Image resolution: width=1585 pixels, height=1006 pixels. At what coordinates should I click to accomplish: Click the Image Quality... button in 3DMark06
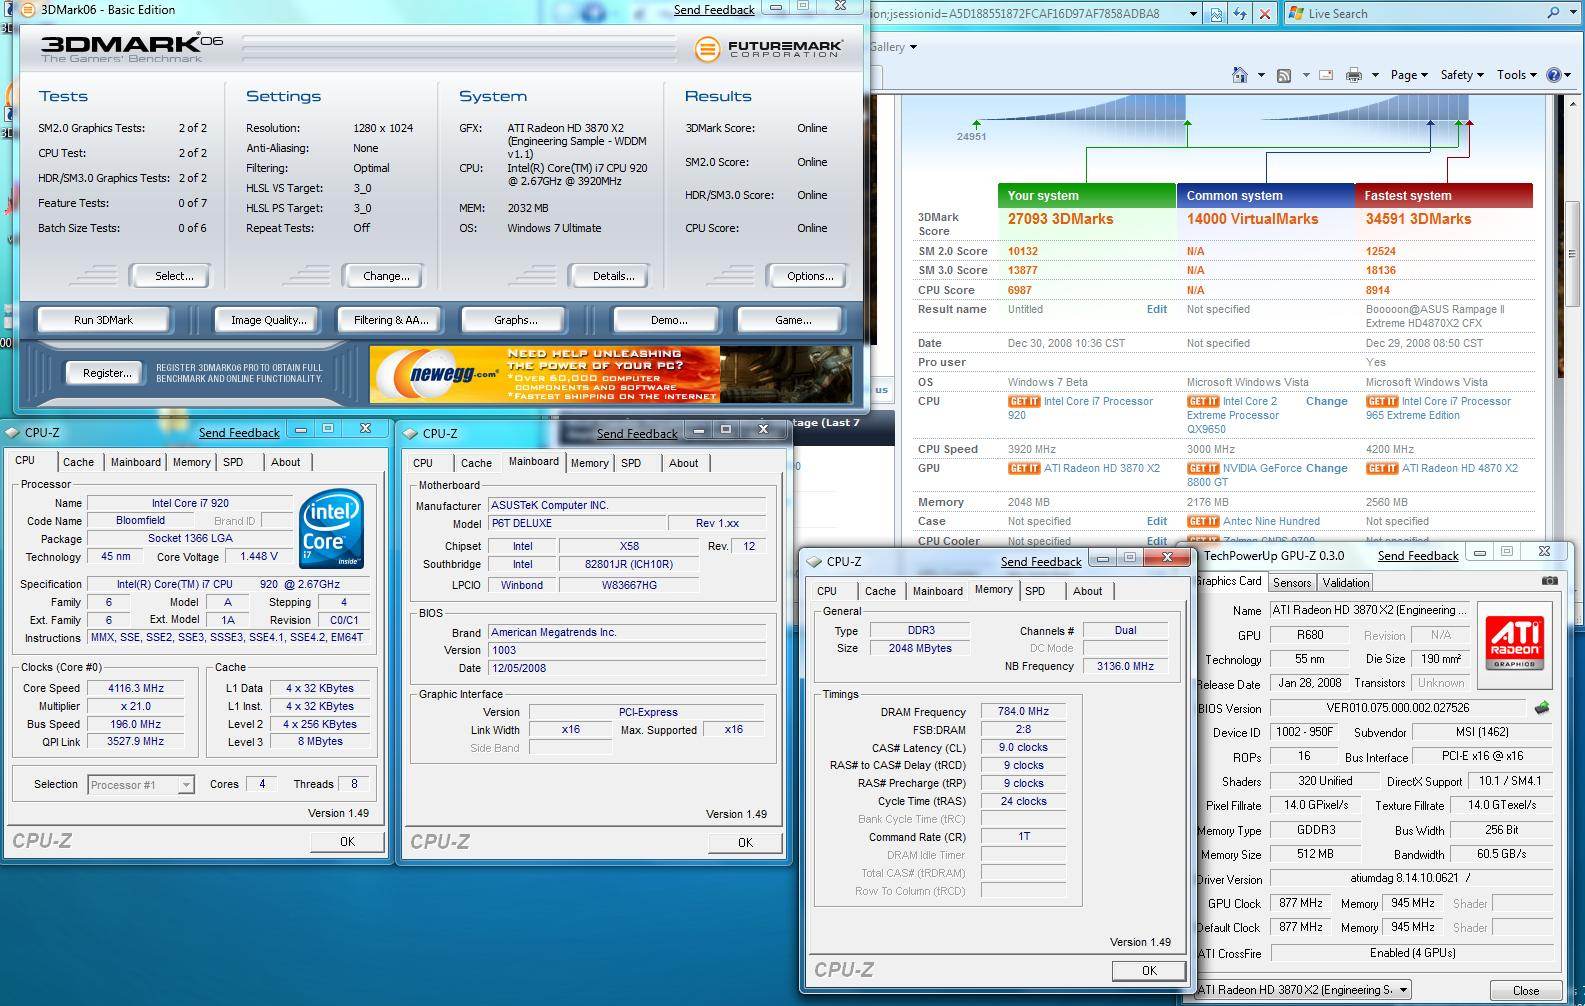(x=268, y=320)
